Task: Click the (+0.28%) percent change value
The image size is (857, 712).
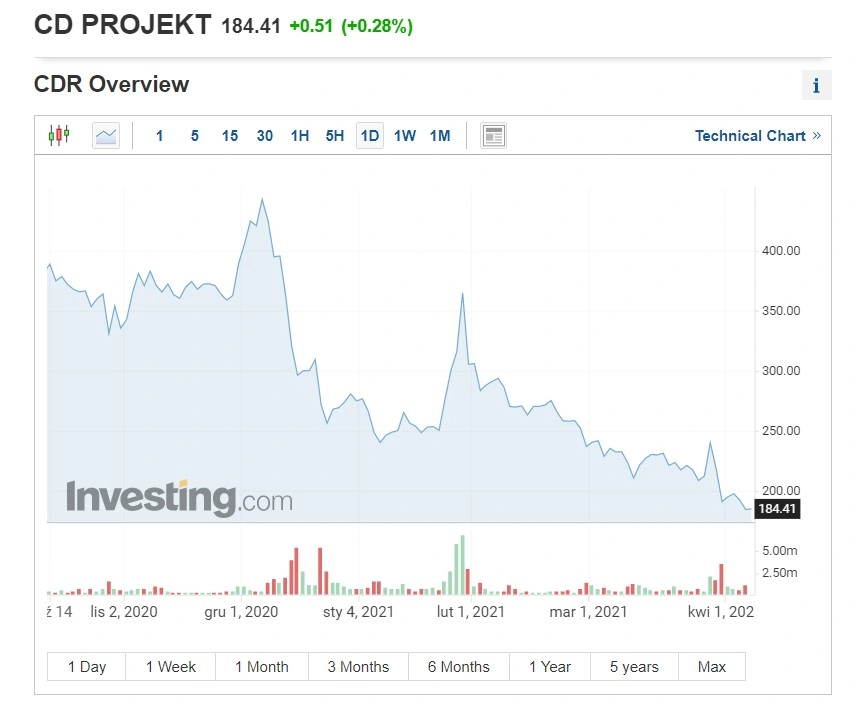Action: point(377,26)
